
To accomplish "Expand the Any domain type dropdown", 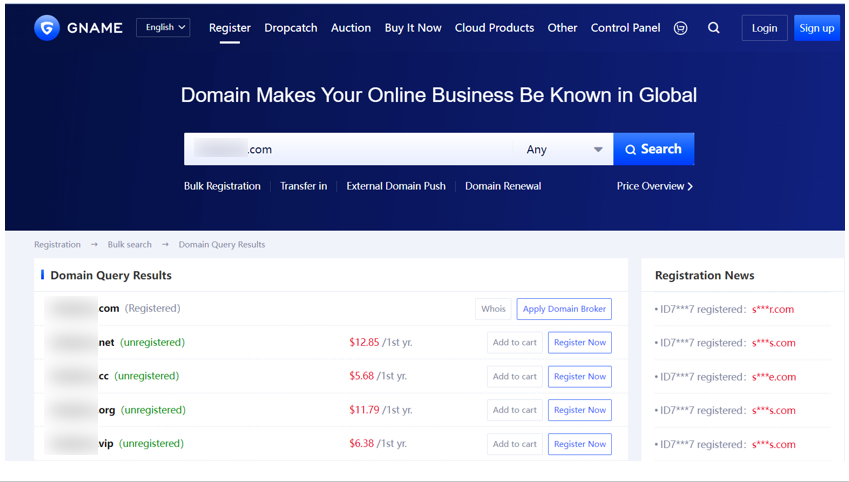I will pyautogui.click(x=564, y=149).
